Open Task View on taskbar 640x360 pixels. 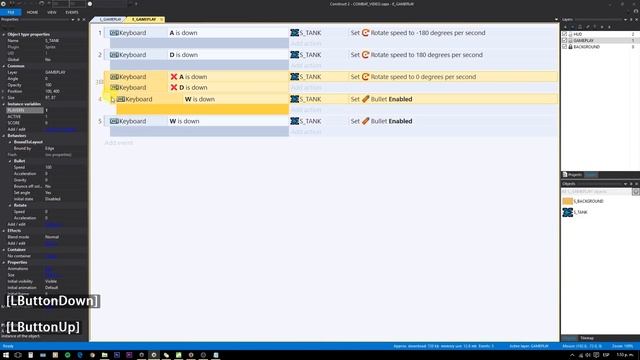point(18,355)
